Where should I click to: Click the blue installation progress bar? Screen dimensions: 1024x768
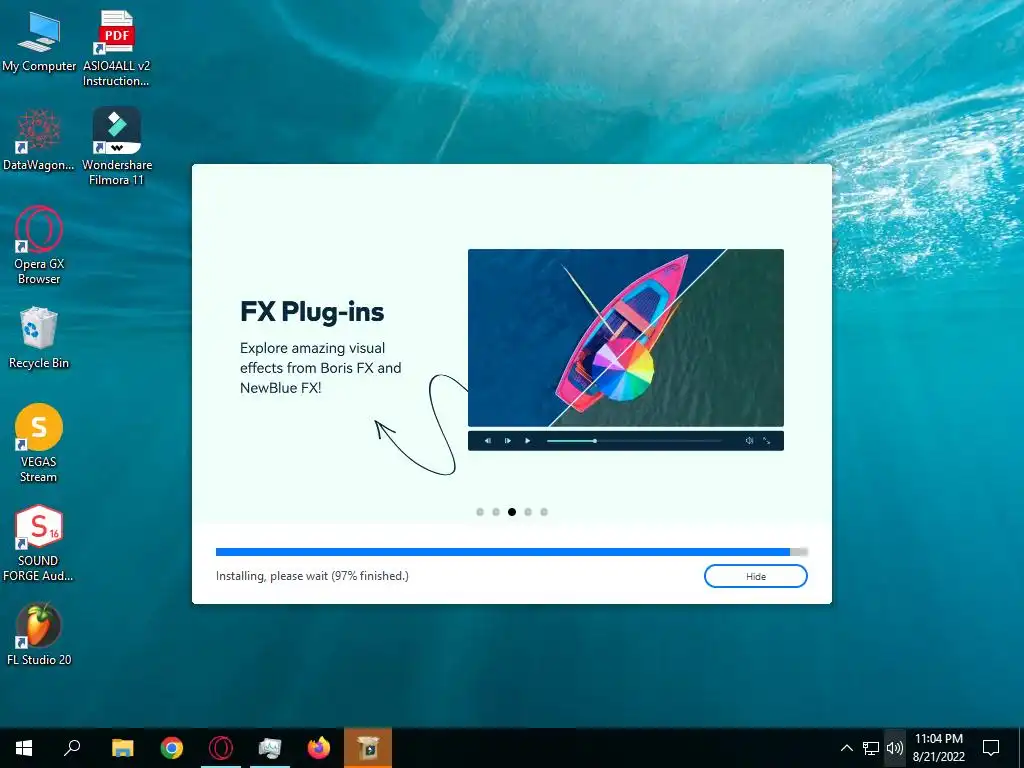(x=512, y=552)
